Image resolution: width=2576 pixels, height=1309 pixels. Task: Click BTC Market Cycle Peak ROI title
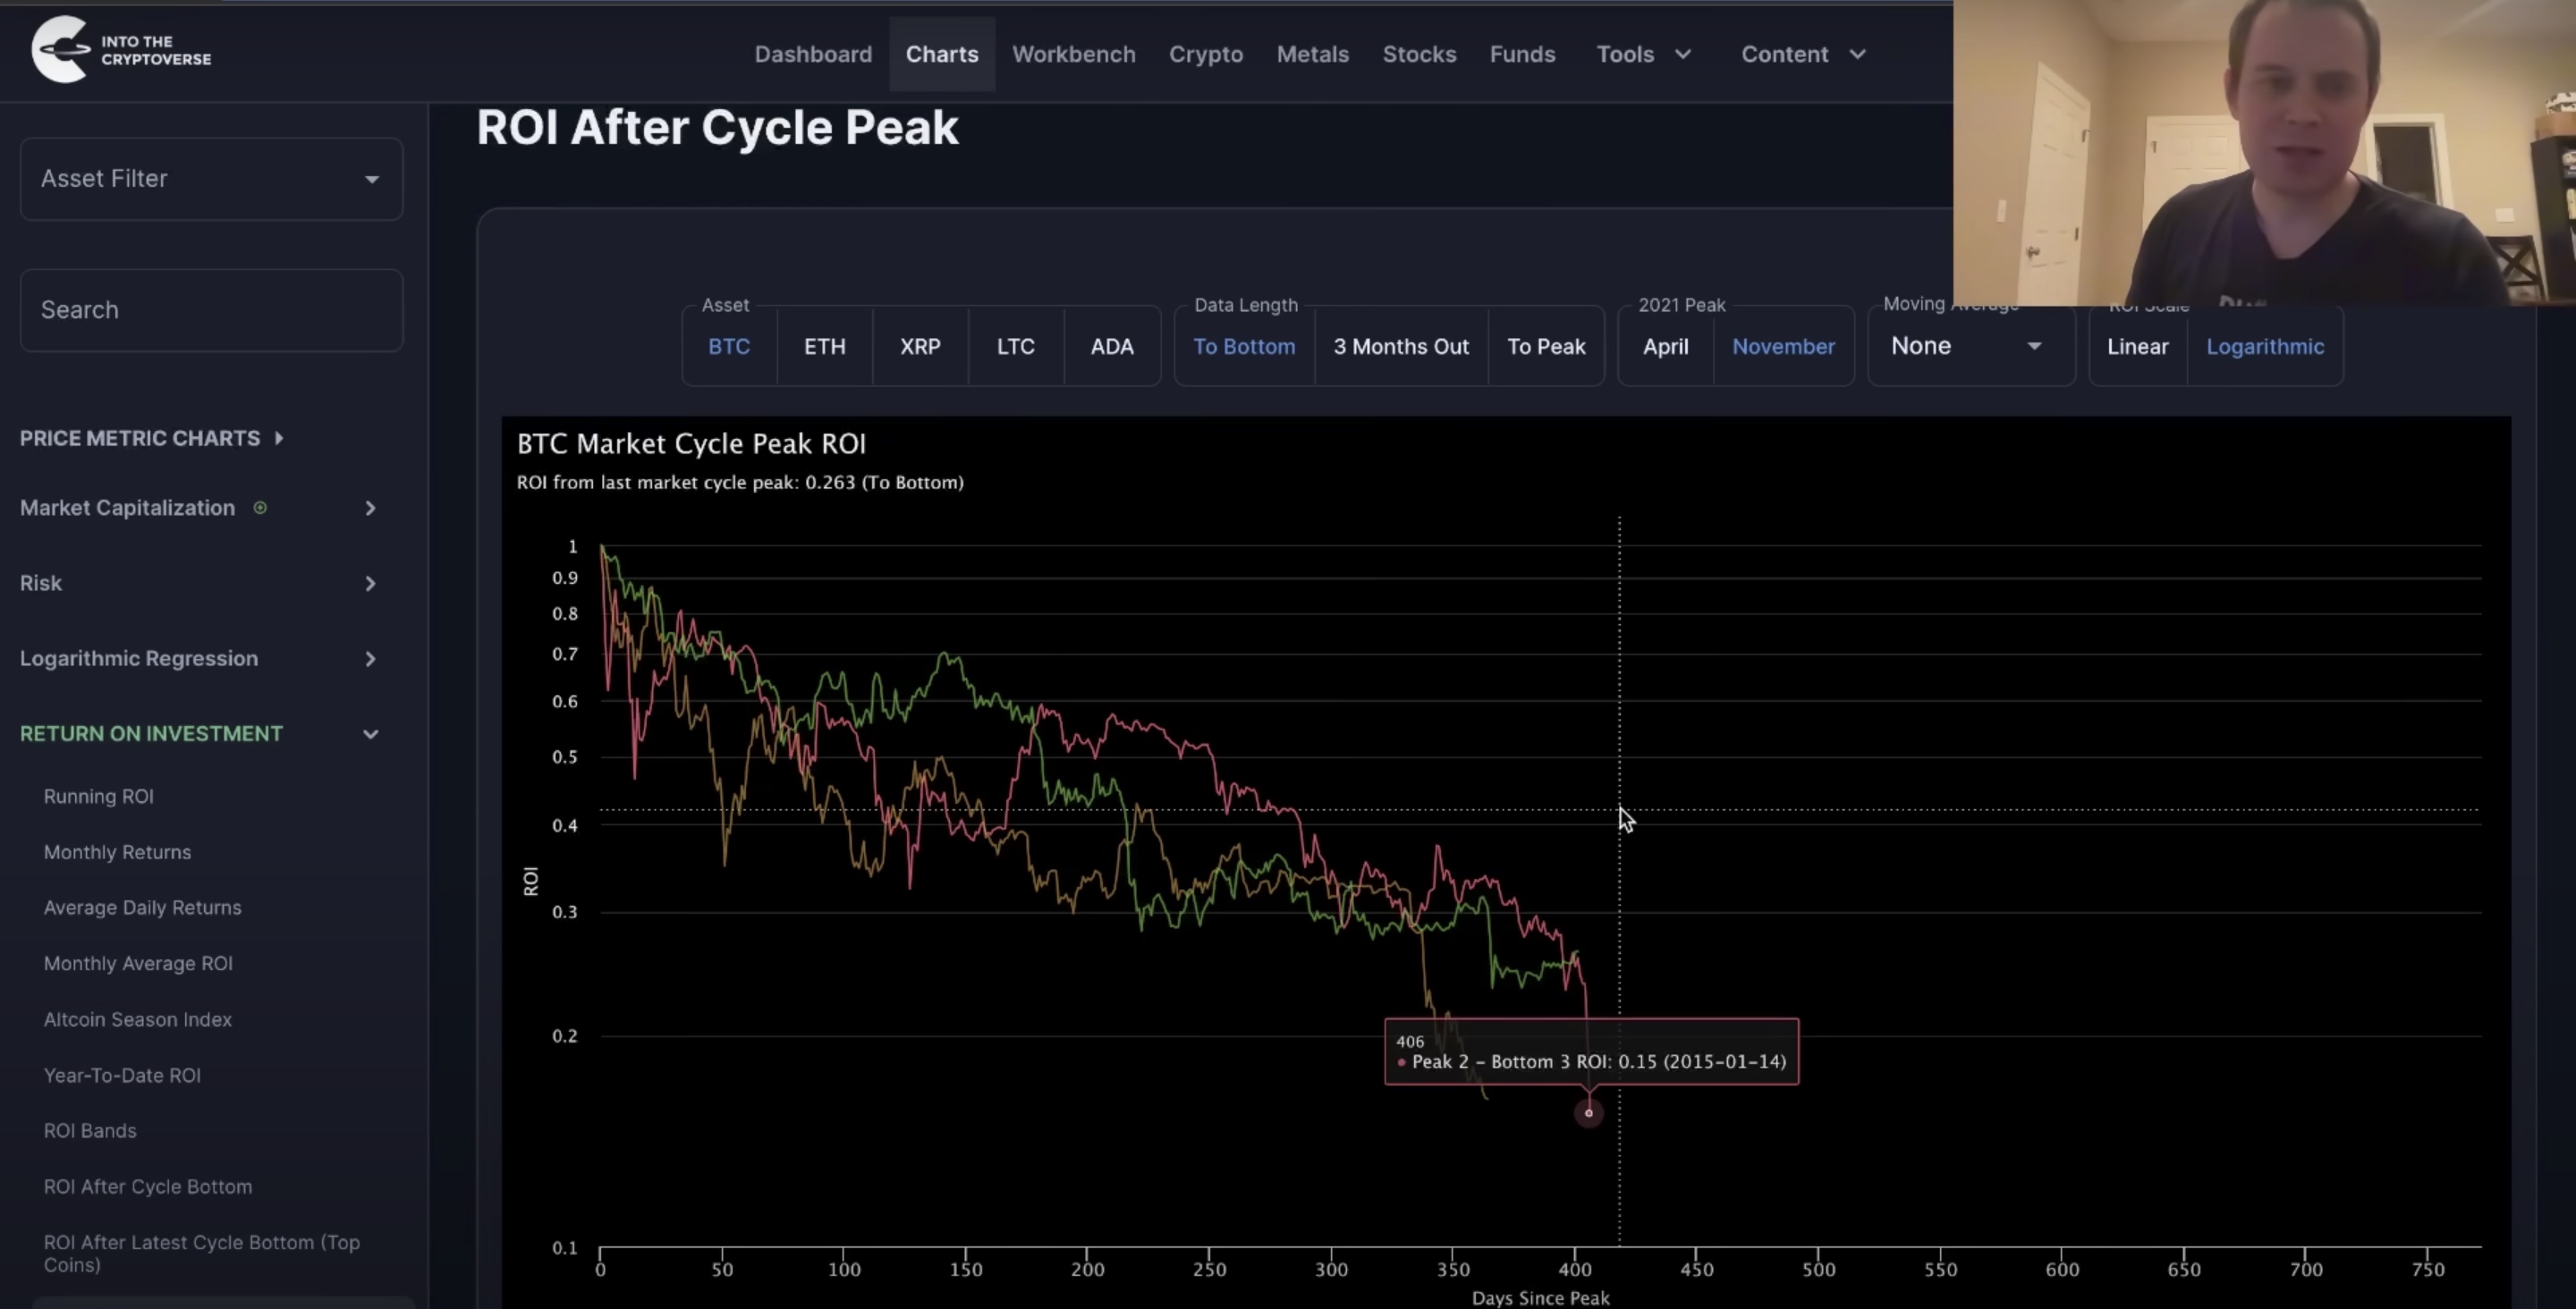click(691, 444)
